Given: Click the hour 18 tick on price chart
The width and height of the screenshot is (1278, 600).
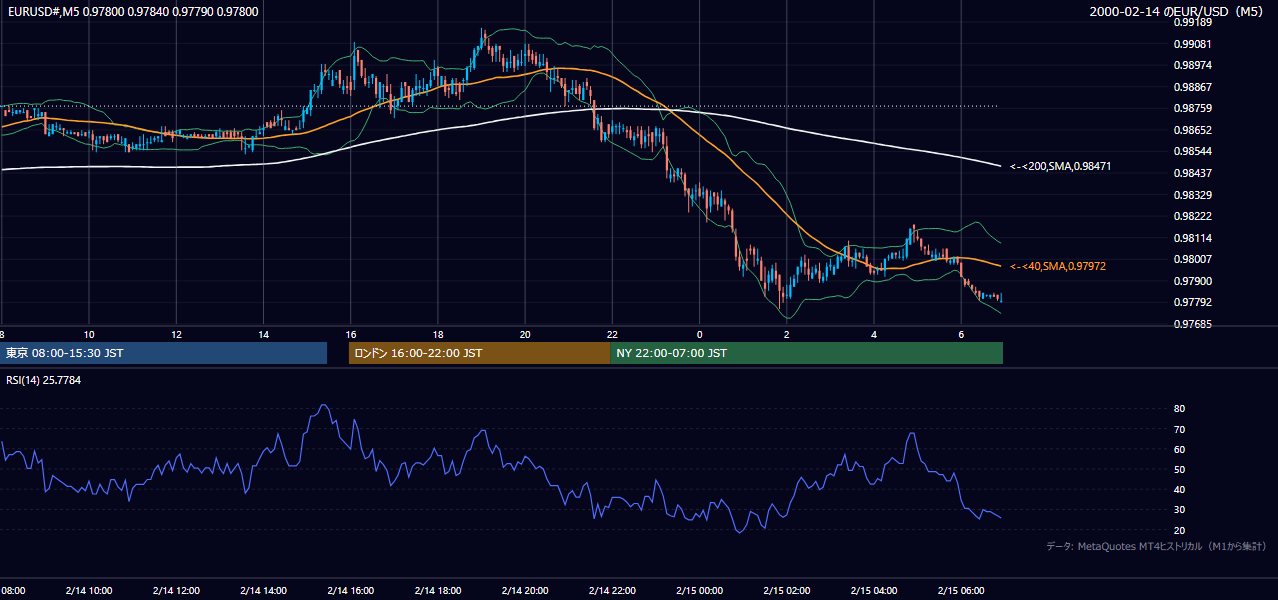Looking at the screenshot, I should coord(438,334).
